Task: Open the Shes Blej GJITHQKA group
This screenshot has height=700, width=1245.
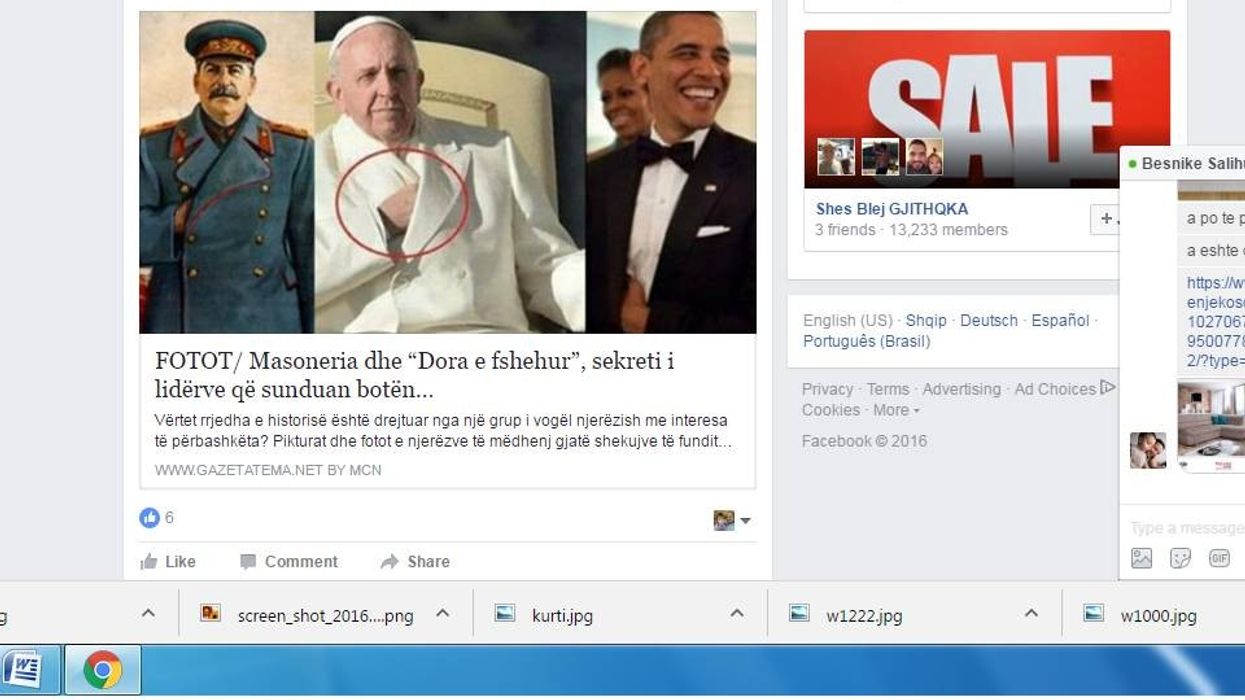Action: (892, 209)
